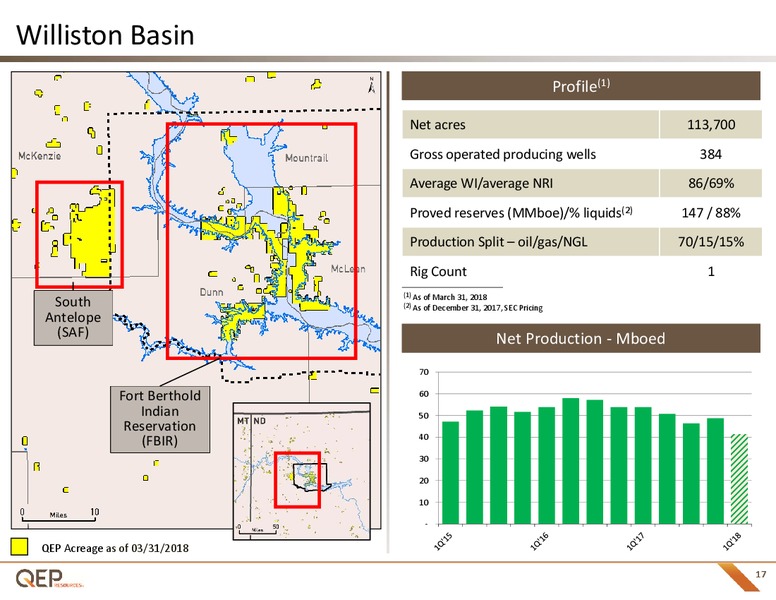Select the Fort Berthold Indian Reservation label
The width and height of the screenshot is (776, 600).
pyautogui.click(x=160, y=419)
